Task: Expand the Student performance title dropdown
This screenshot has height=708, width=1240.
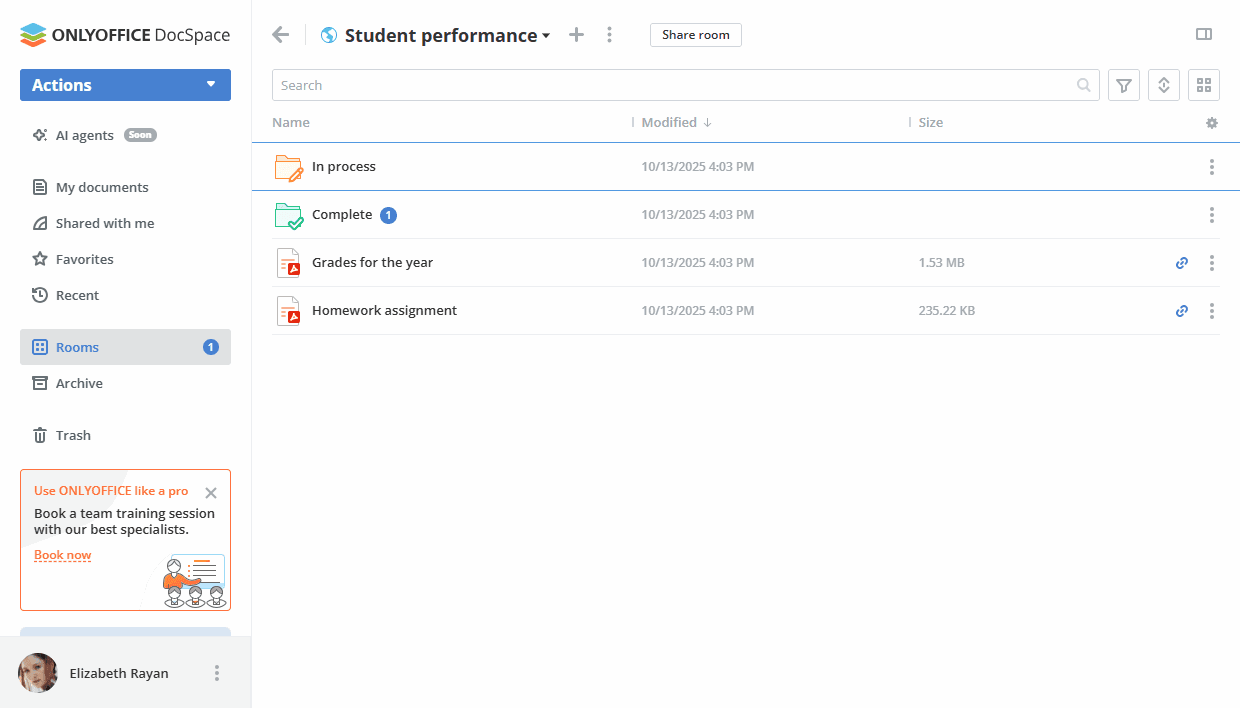Action: click(x=546, y=36)
